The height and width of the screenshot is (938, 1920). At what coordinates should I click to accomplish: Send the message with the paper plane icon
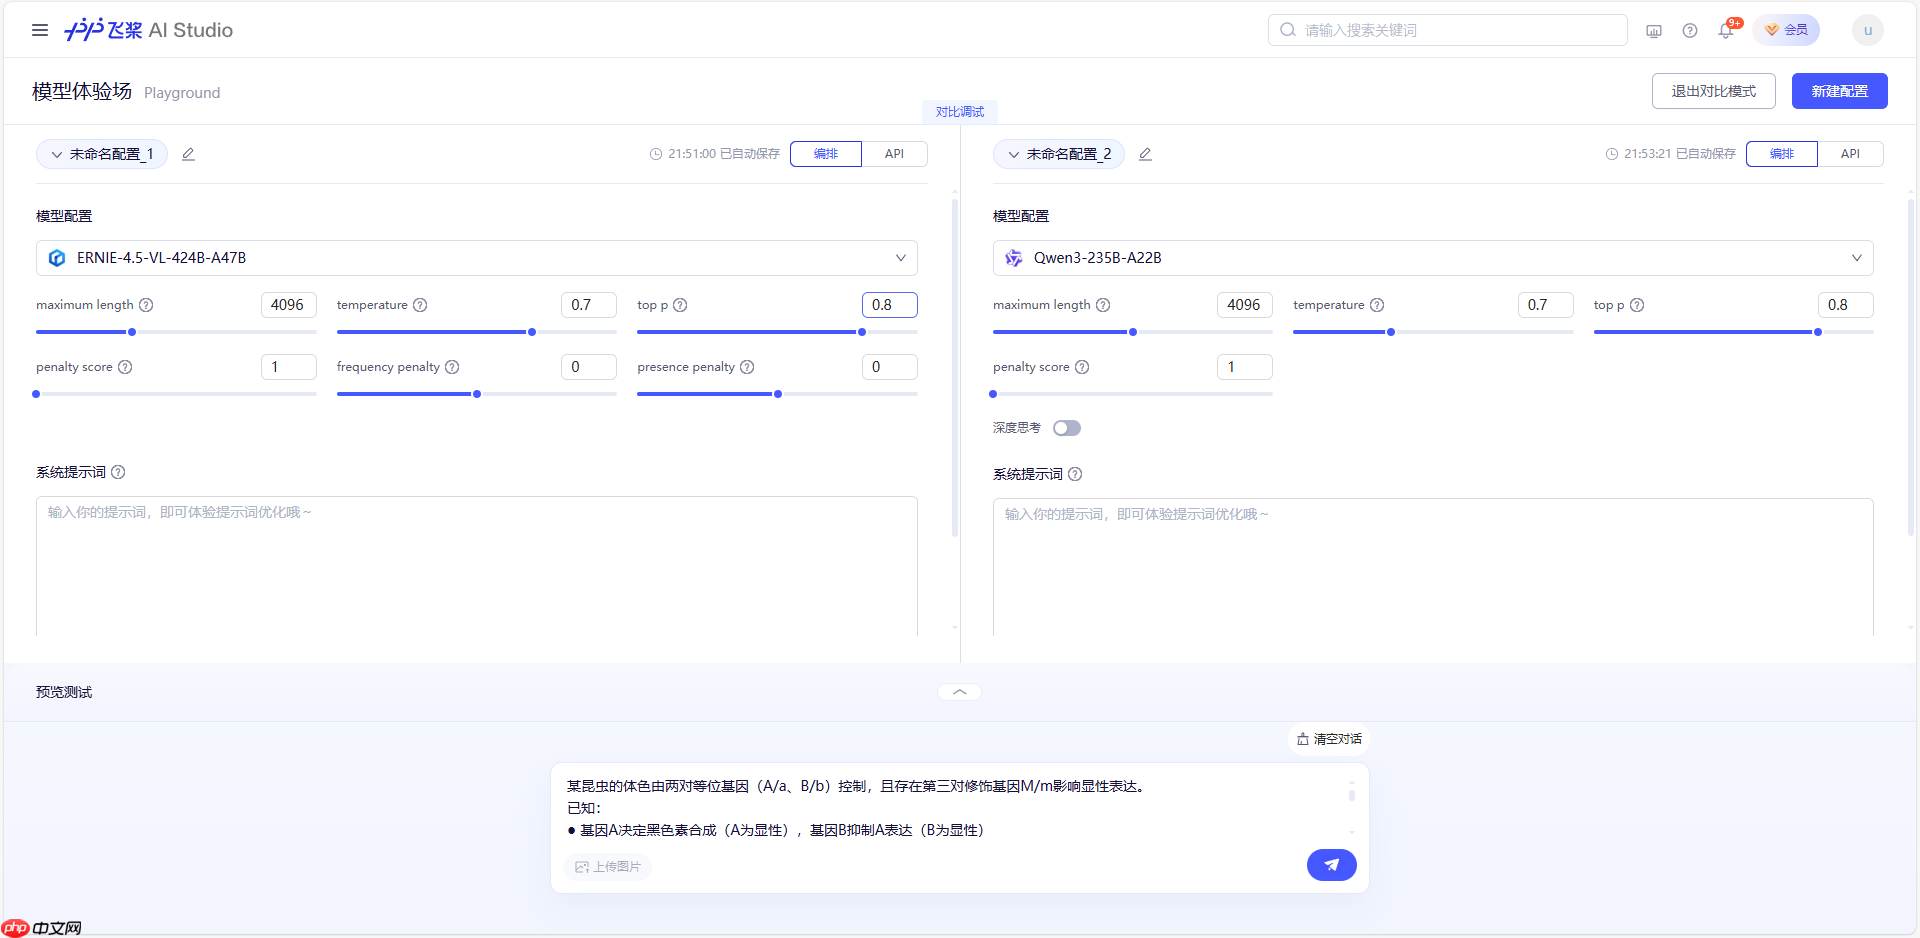click(x=1331, y=865)
